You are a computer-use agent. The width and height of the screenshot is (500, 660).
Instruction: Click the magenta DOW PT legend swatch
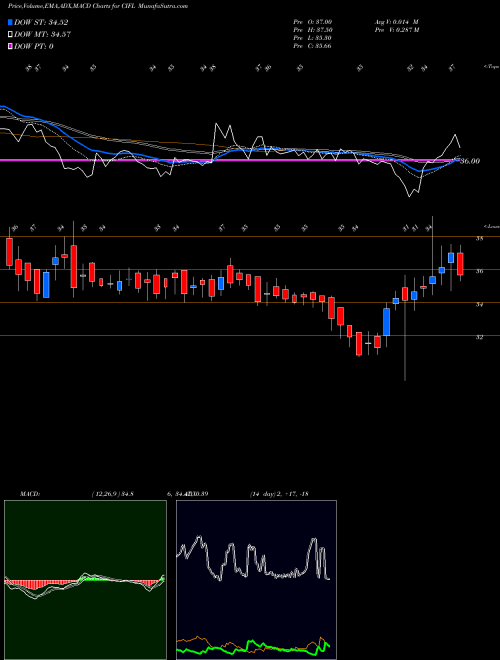click(x=10, y=46)
